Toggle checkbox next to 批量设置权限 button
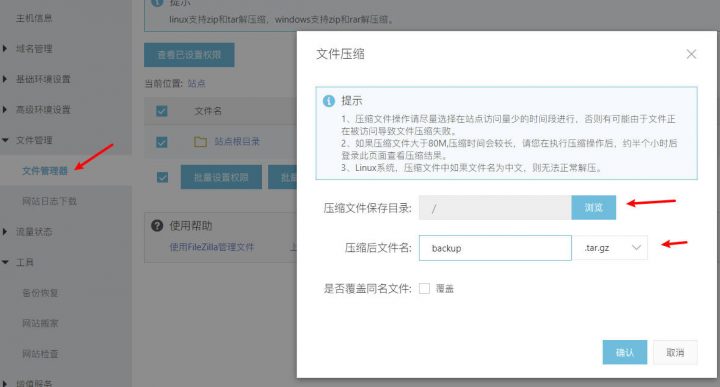This screenshot has height=387, width=720. coord(162,177)
